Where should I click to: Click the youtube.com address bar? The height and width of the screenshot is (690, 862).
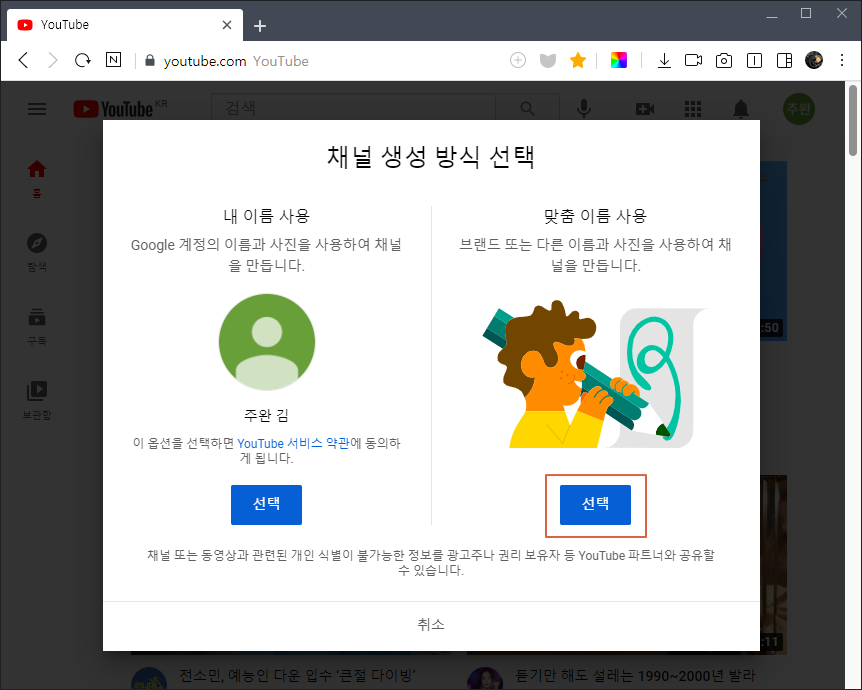(324, 60)
